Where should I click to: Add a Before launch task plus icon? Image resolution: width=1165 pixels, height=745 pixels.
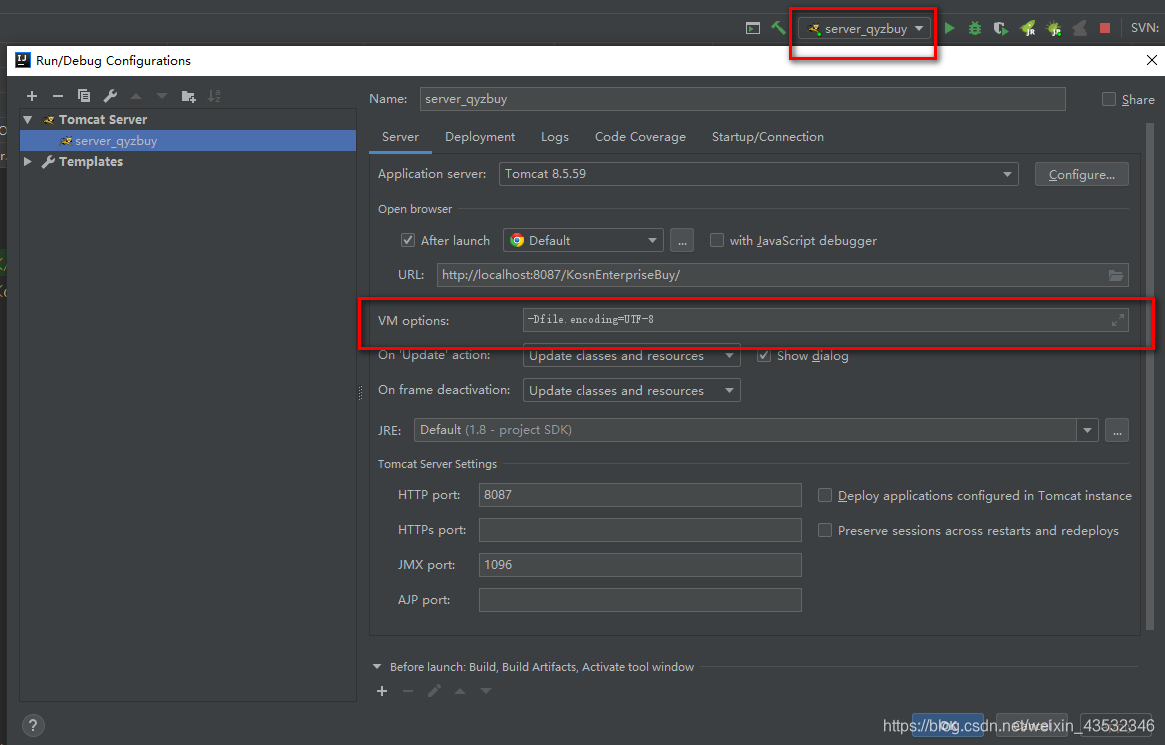coord(382,691)
